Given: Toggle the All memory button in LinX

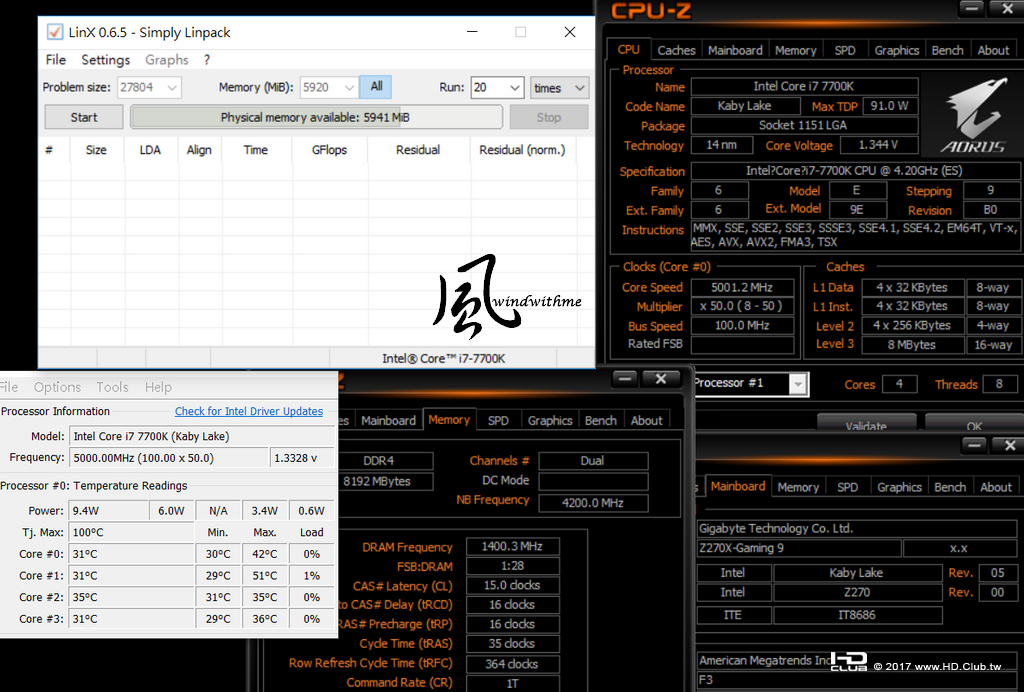Looking at the screenshot, I should coord(376,87).
